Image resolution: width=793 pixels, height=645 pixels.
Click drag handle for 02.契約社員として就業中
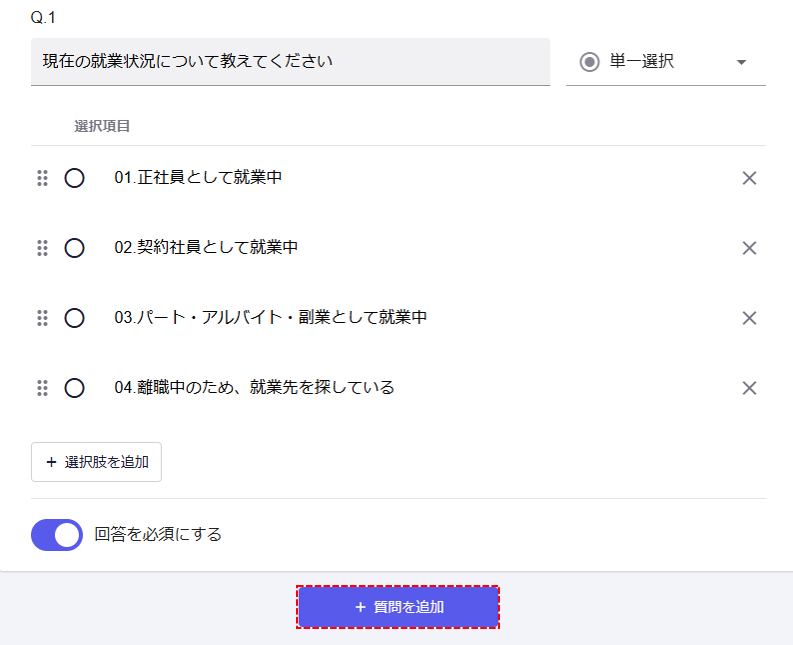point(42,248)
